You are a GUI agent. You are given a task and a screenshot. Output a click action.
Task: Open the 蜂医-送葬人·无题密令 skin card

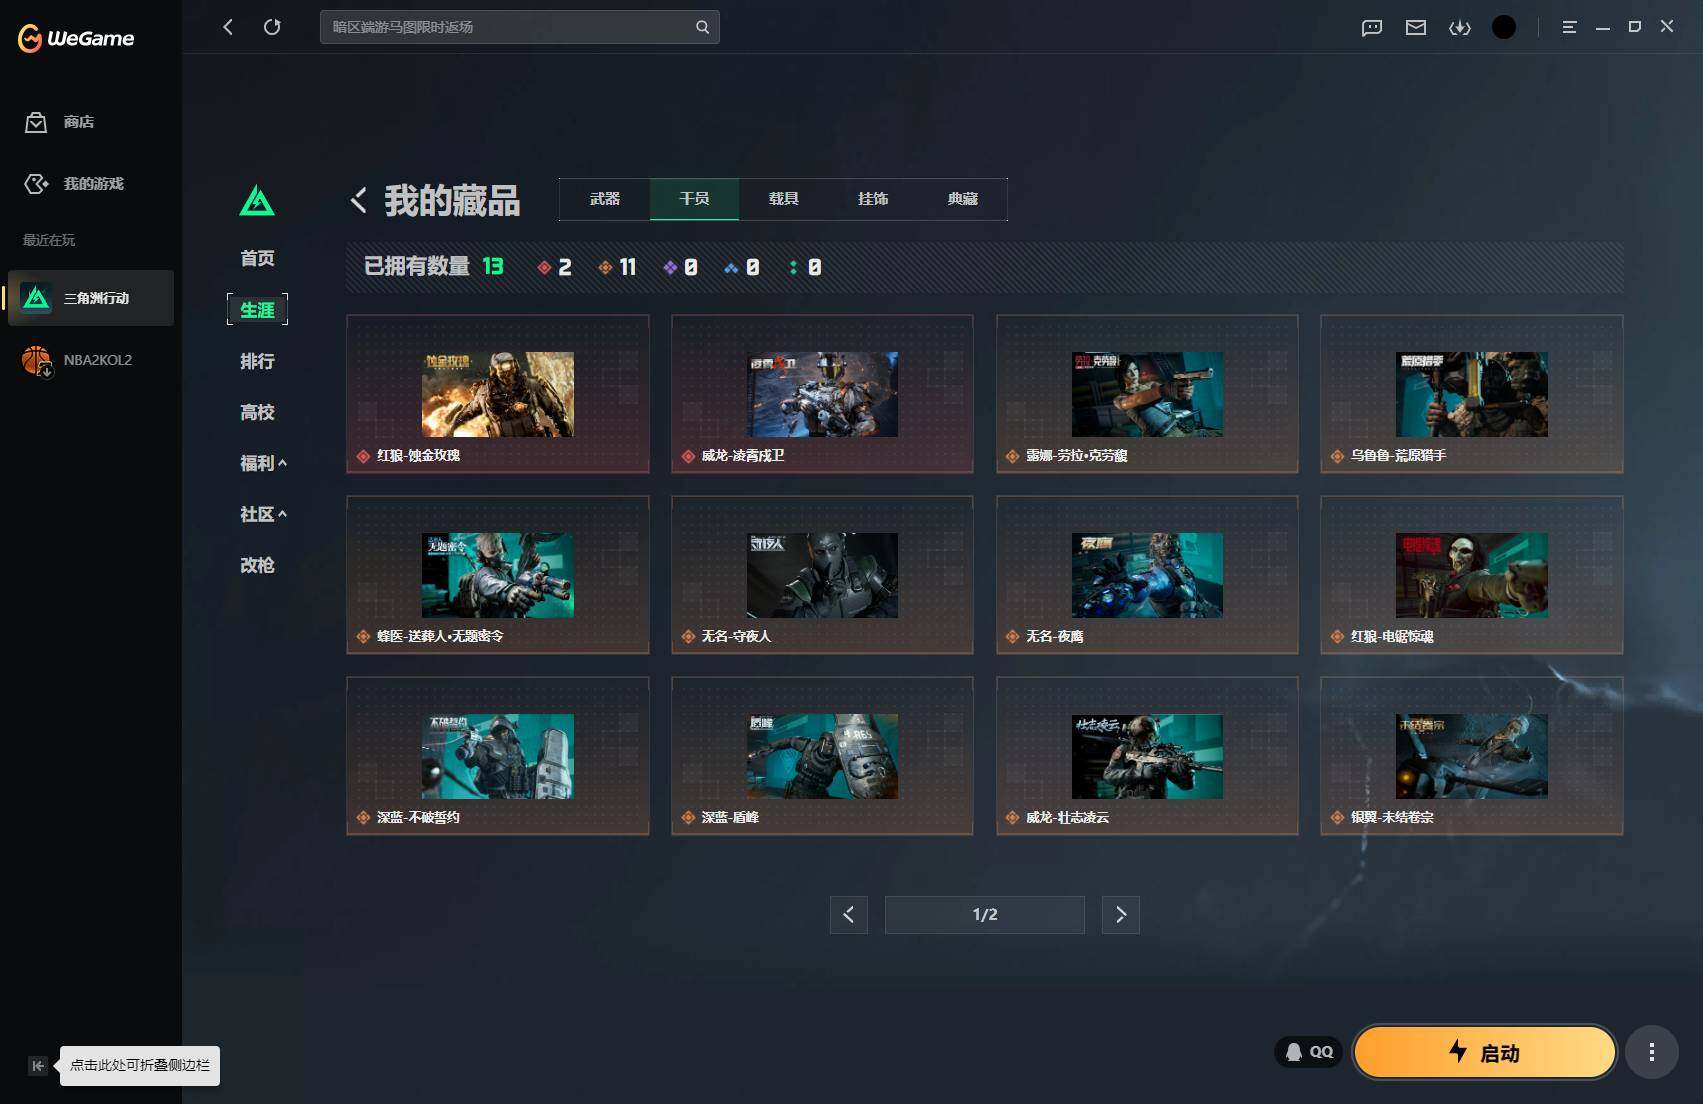[498, 575]
